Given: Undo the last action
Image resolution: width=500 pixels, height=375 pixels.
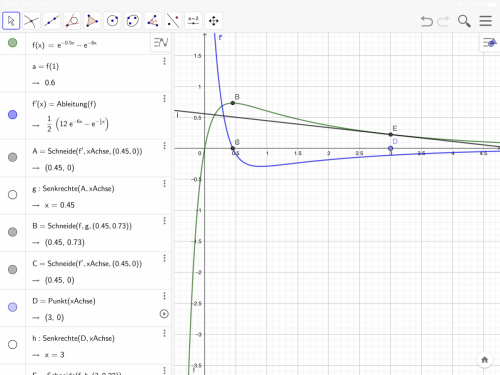Looking at the screenshot, I should (x=426, y=21).
